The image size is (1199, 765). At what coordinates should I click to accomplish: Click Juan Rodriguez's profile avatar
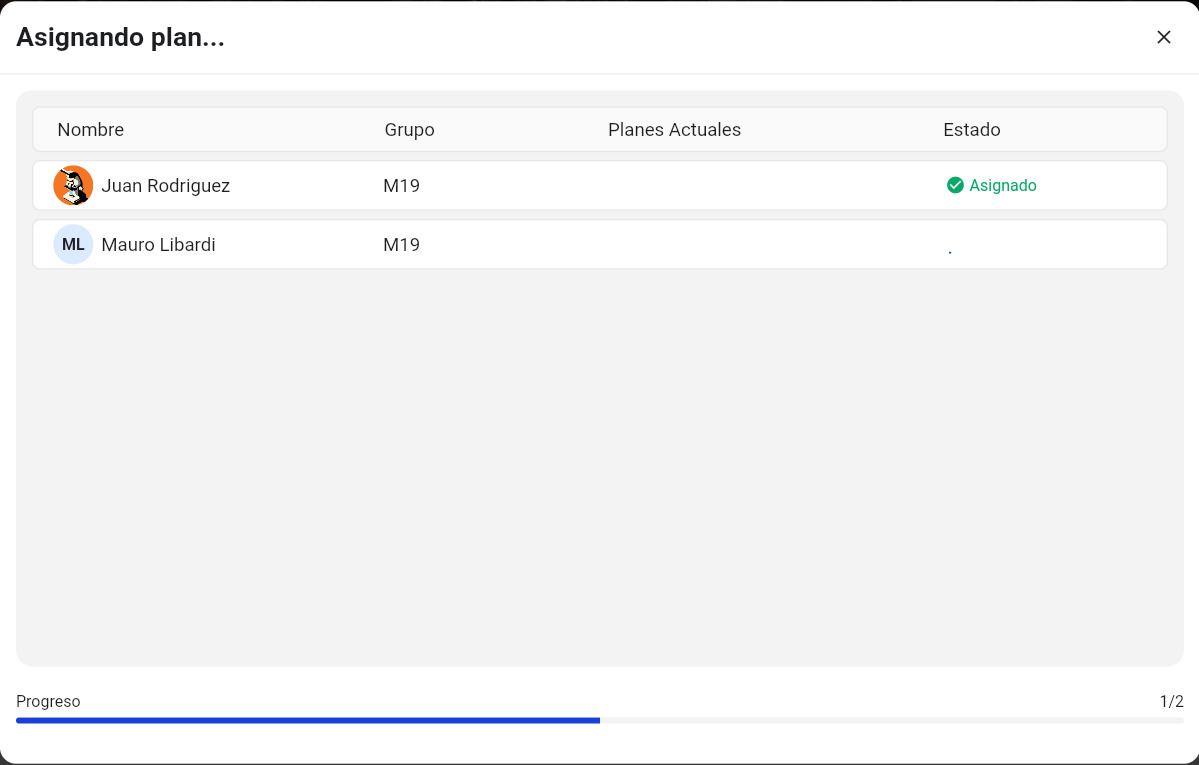[73, 186]
